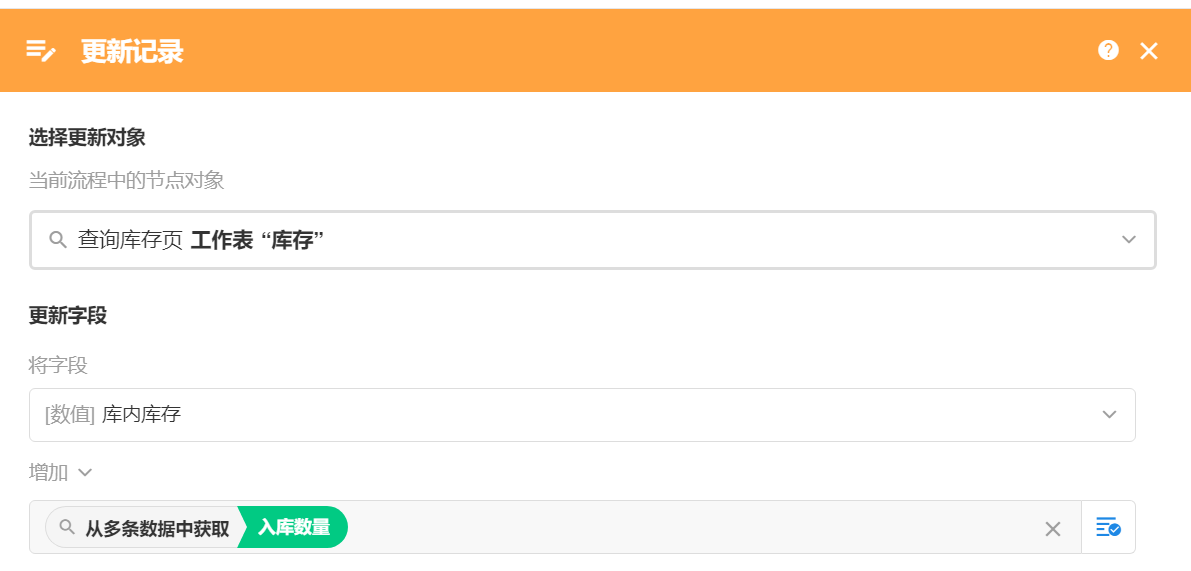
Task: Click magnifier icon inside 从多条数据中获取 tag
Action: pyautogui.click(x=67, y=527)
